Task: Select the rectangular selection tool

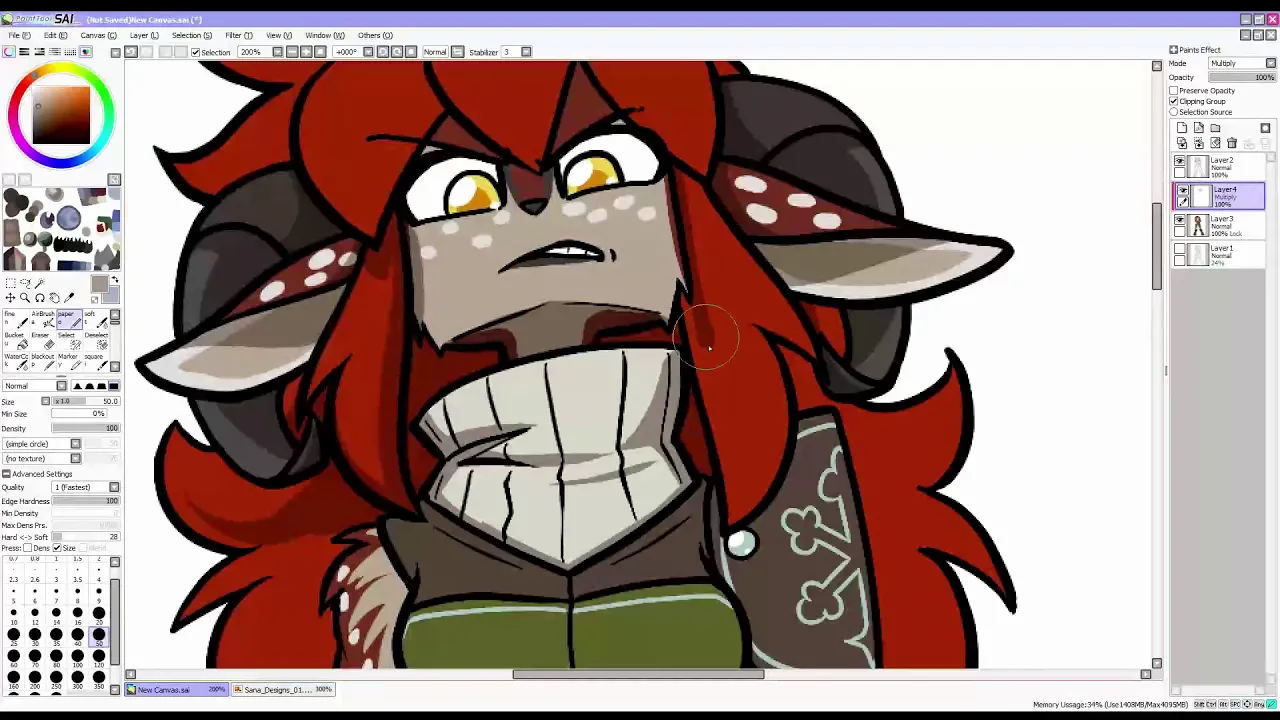Action: coord(10,284)
